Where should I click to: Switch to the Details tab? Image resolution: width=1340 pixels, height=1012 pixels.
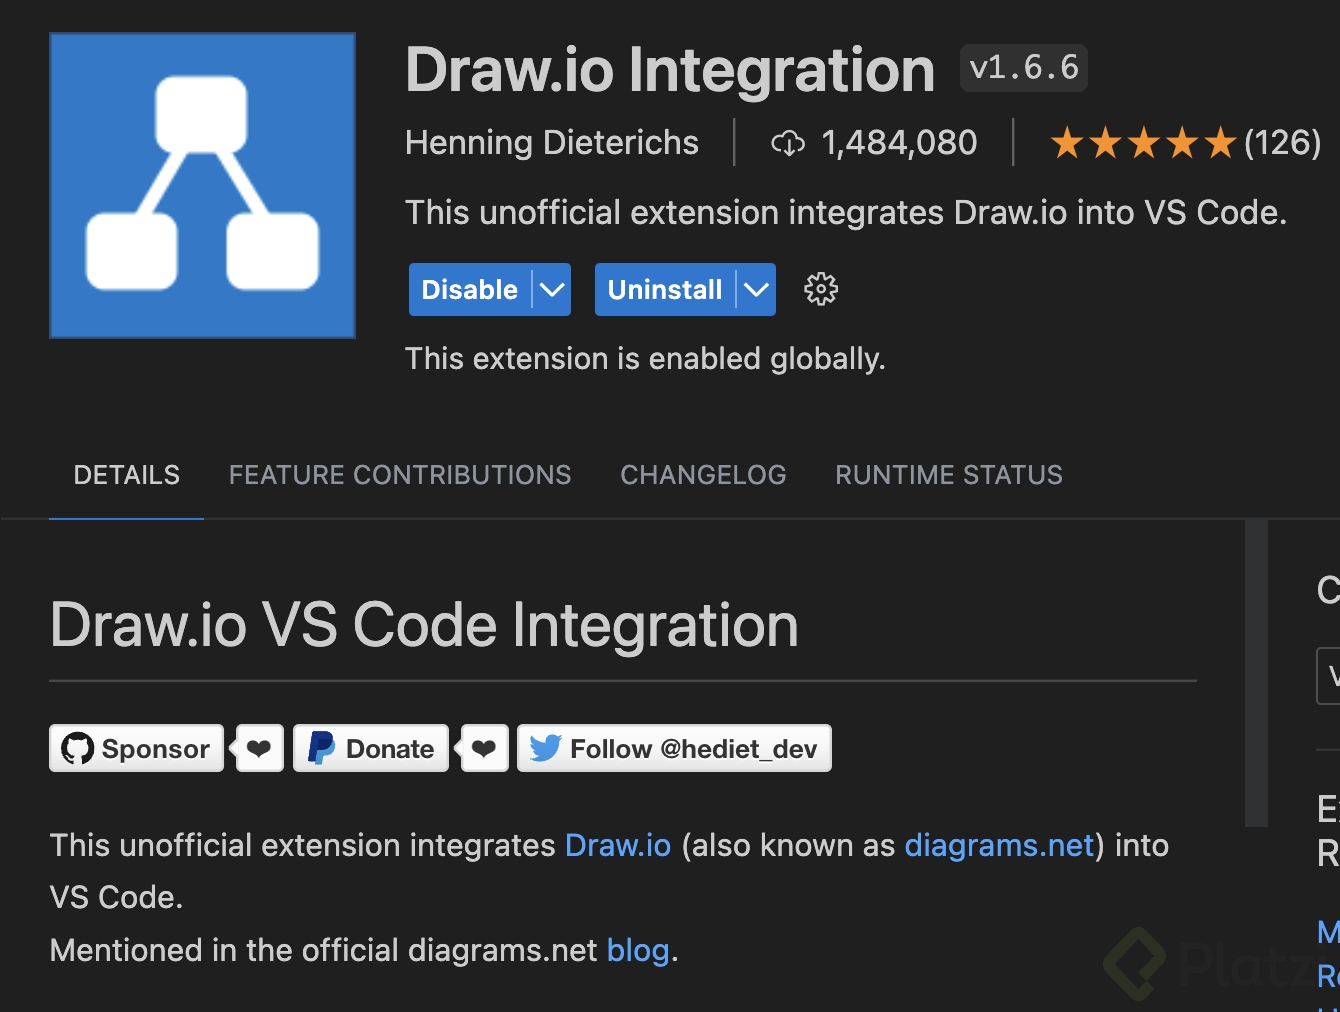tap(127, 475)
